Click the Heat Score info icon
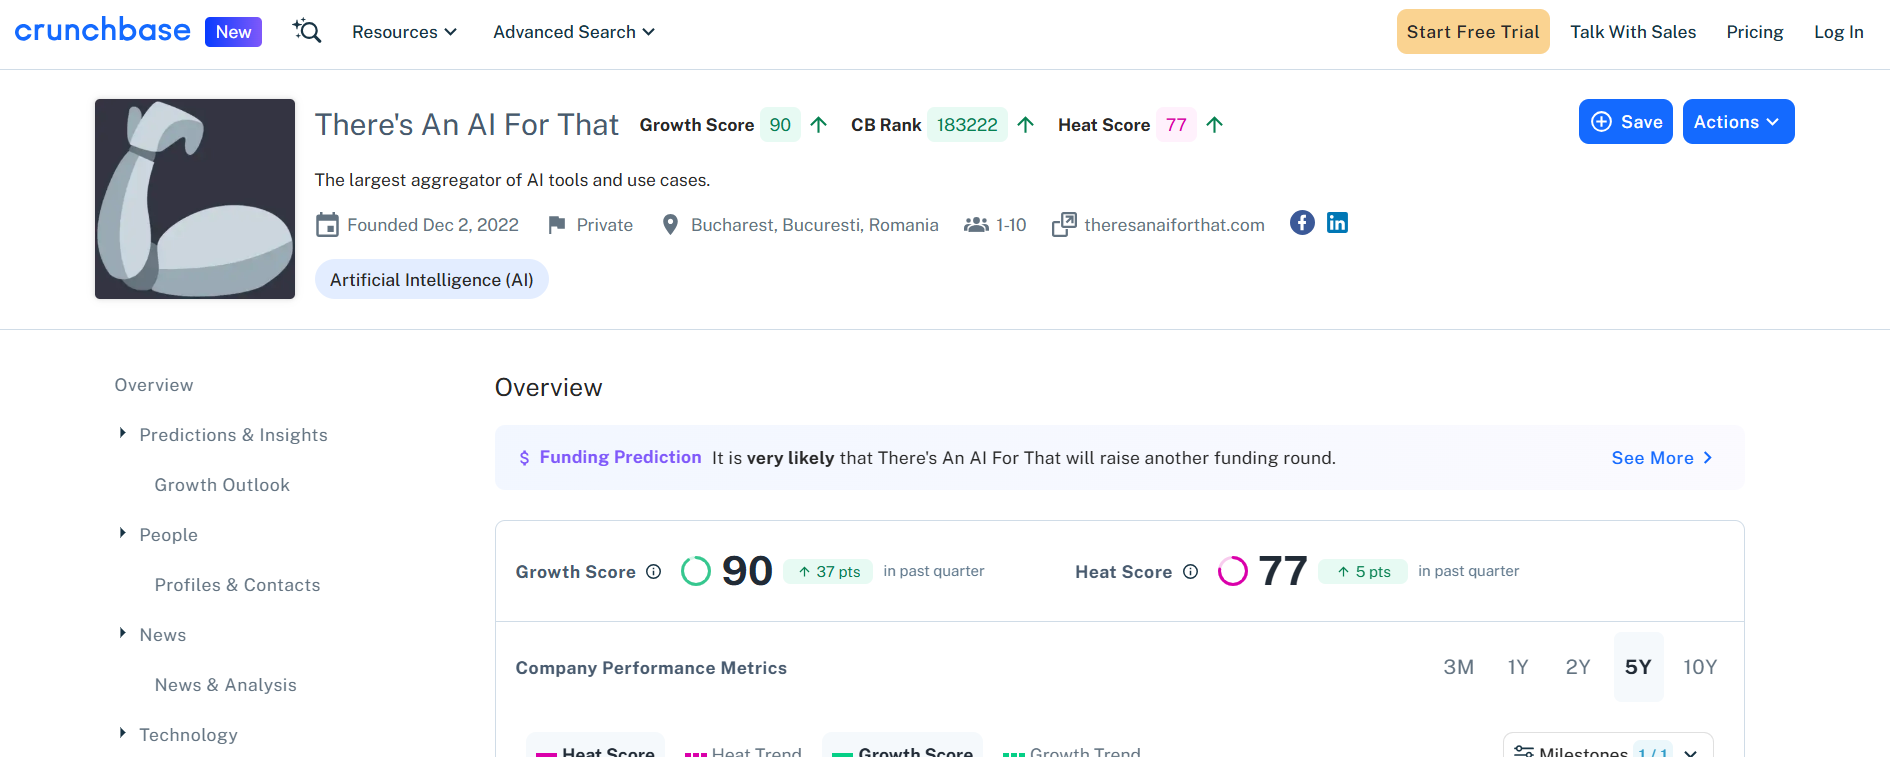This screenshot has height=757, width=1890. click(x=1191, y=572)
